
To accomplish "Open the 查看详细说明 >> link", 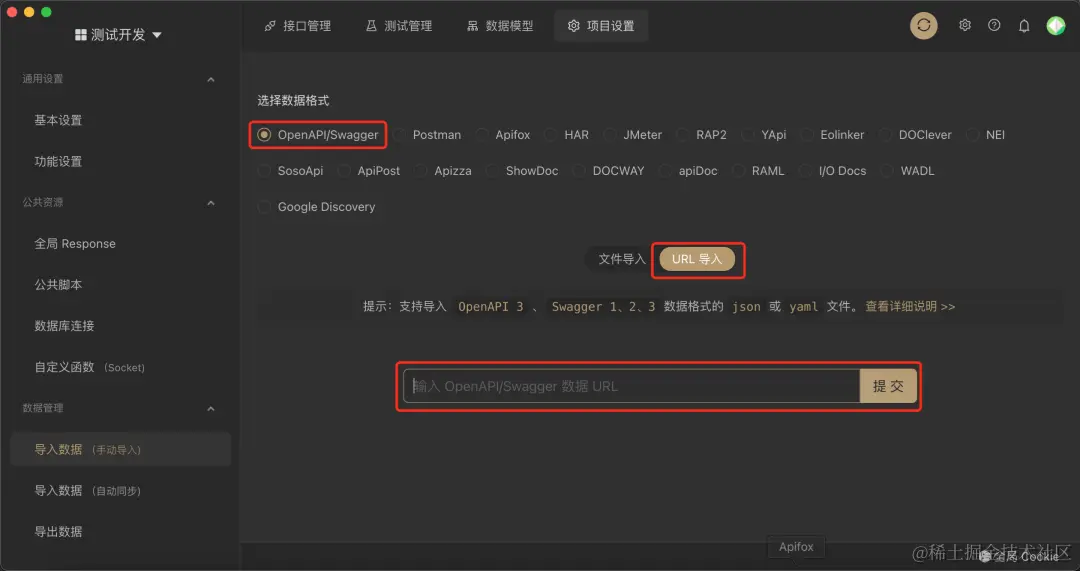I will point(910,307).
